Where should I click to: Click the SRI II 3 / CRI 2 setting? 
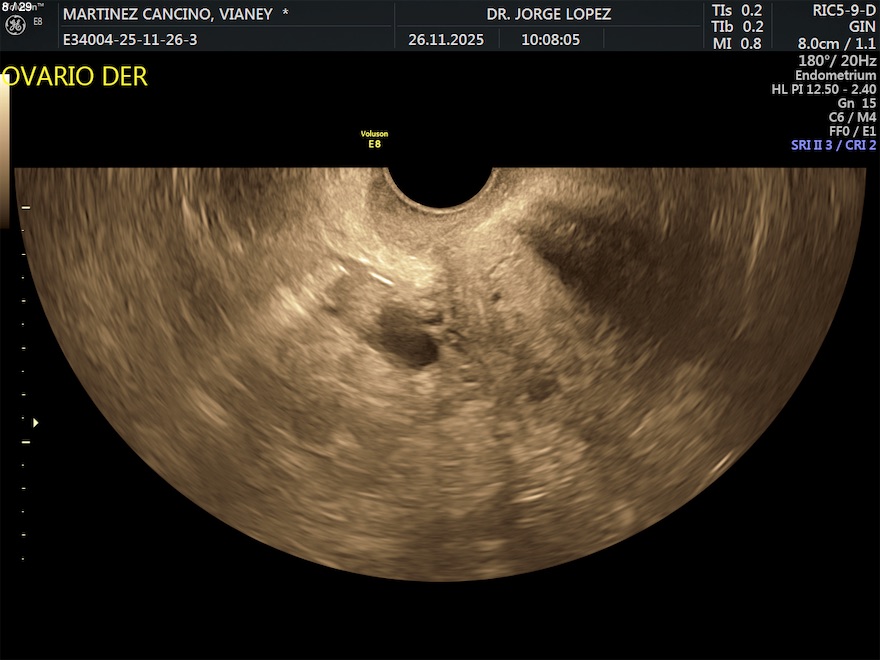pyautogui.click(x=833, y=145)
